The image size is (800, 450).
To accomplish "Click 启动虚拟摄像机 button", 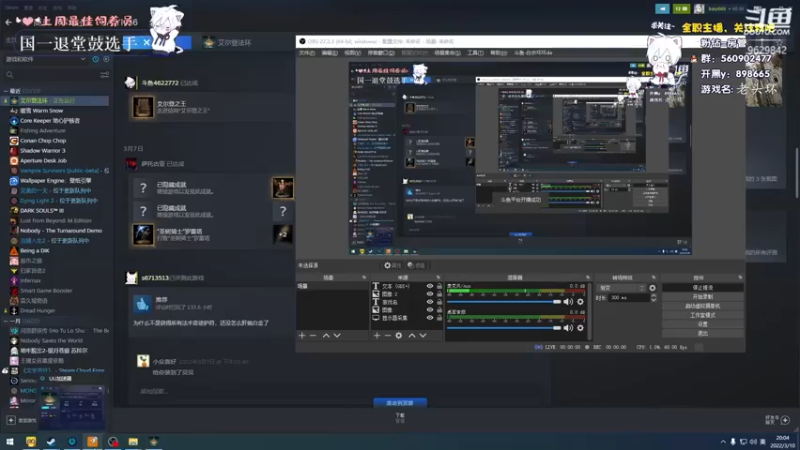I will tap(703, 306).
